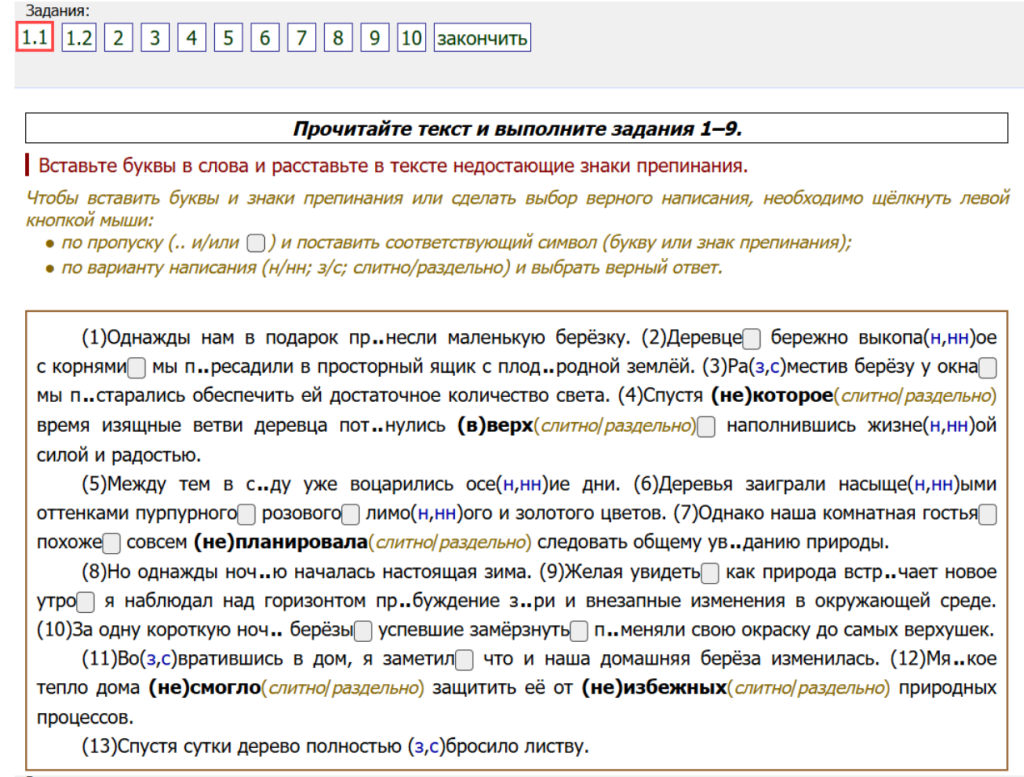
Task: Open task 1.2 in the task list
Action: pyautogui.click(x=78, y=39)
